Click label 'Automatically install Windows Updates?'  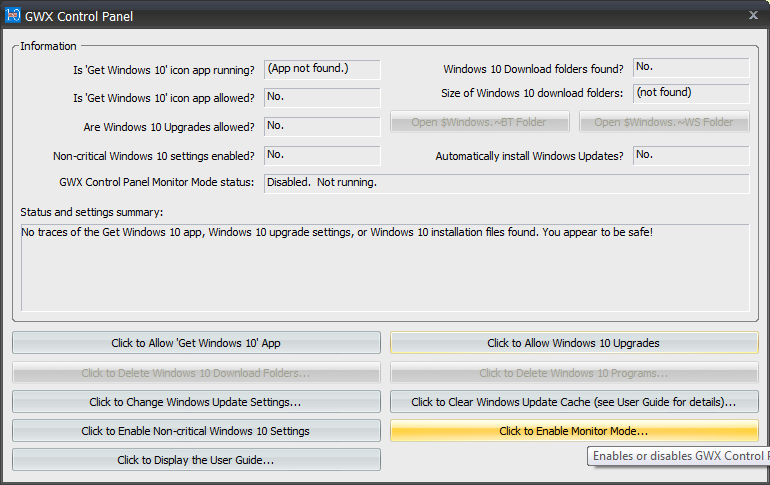coord(529,156)
